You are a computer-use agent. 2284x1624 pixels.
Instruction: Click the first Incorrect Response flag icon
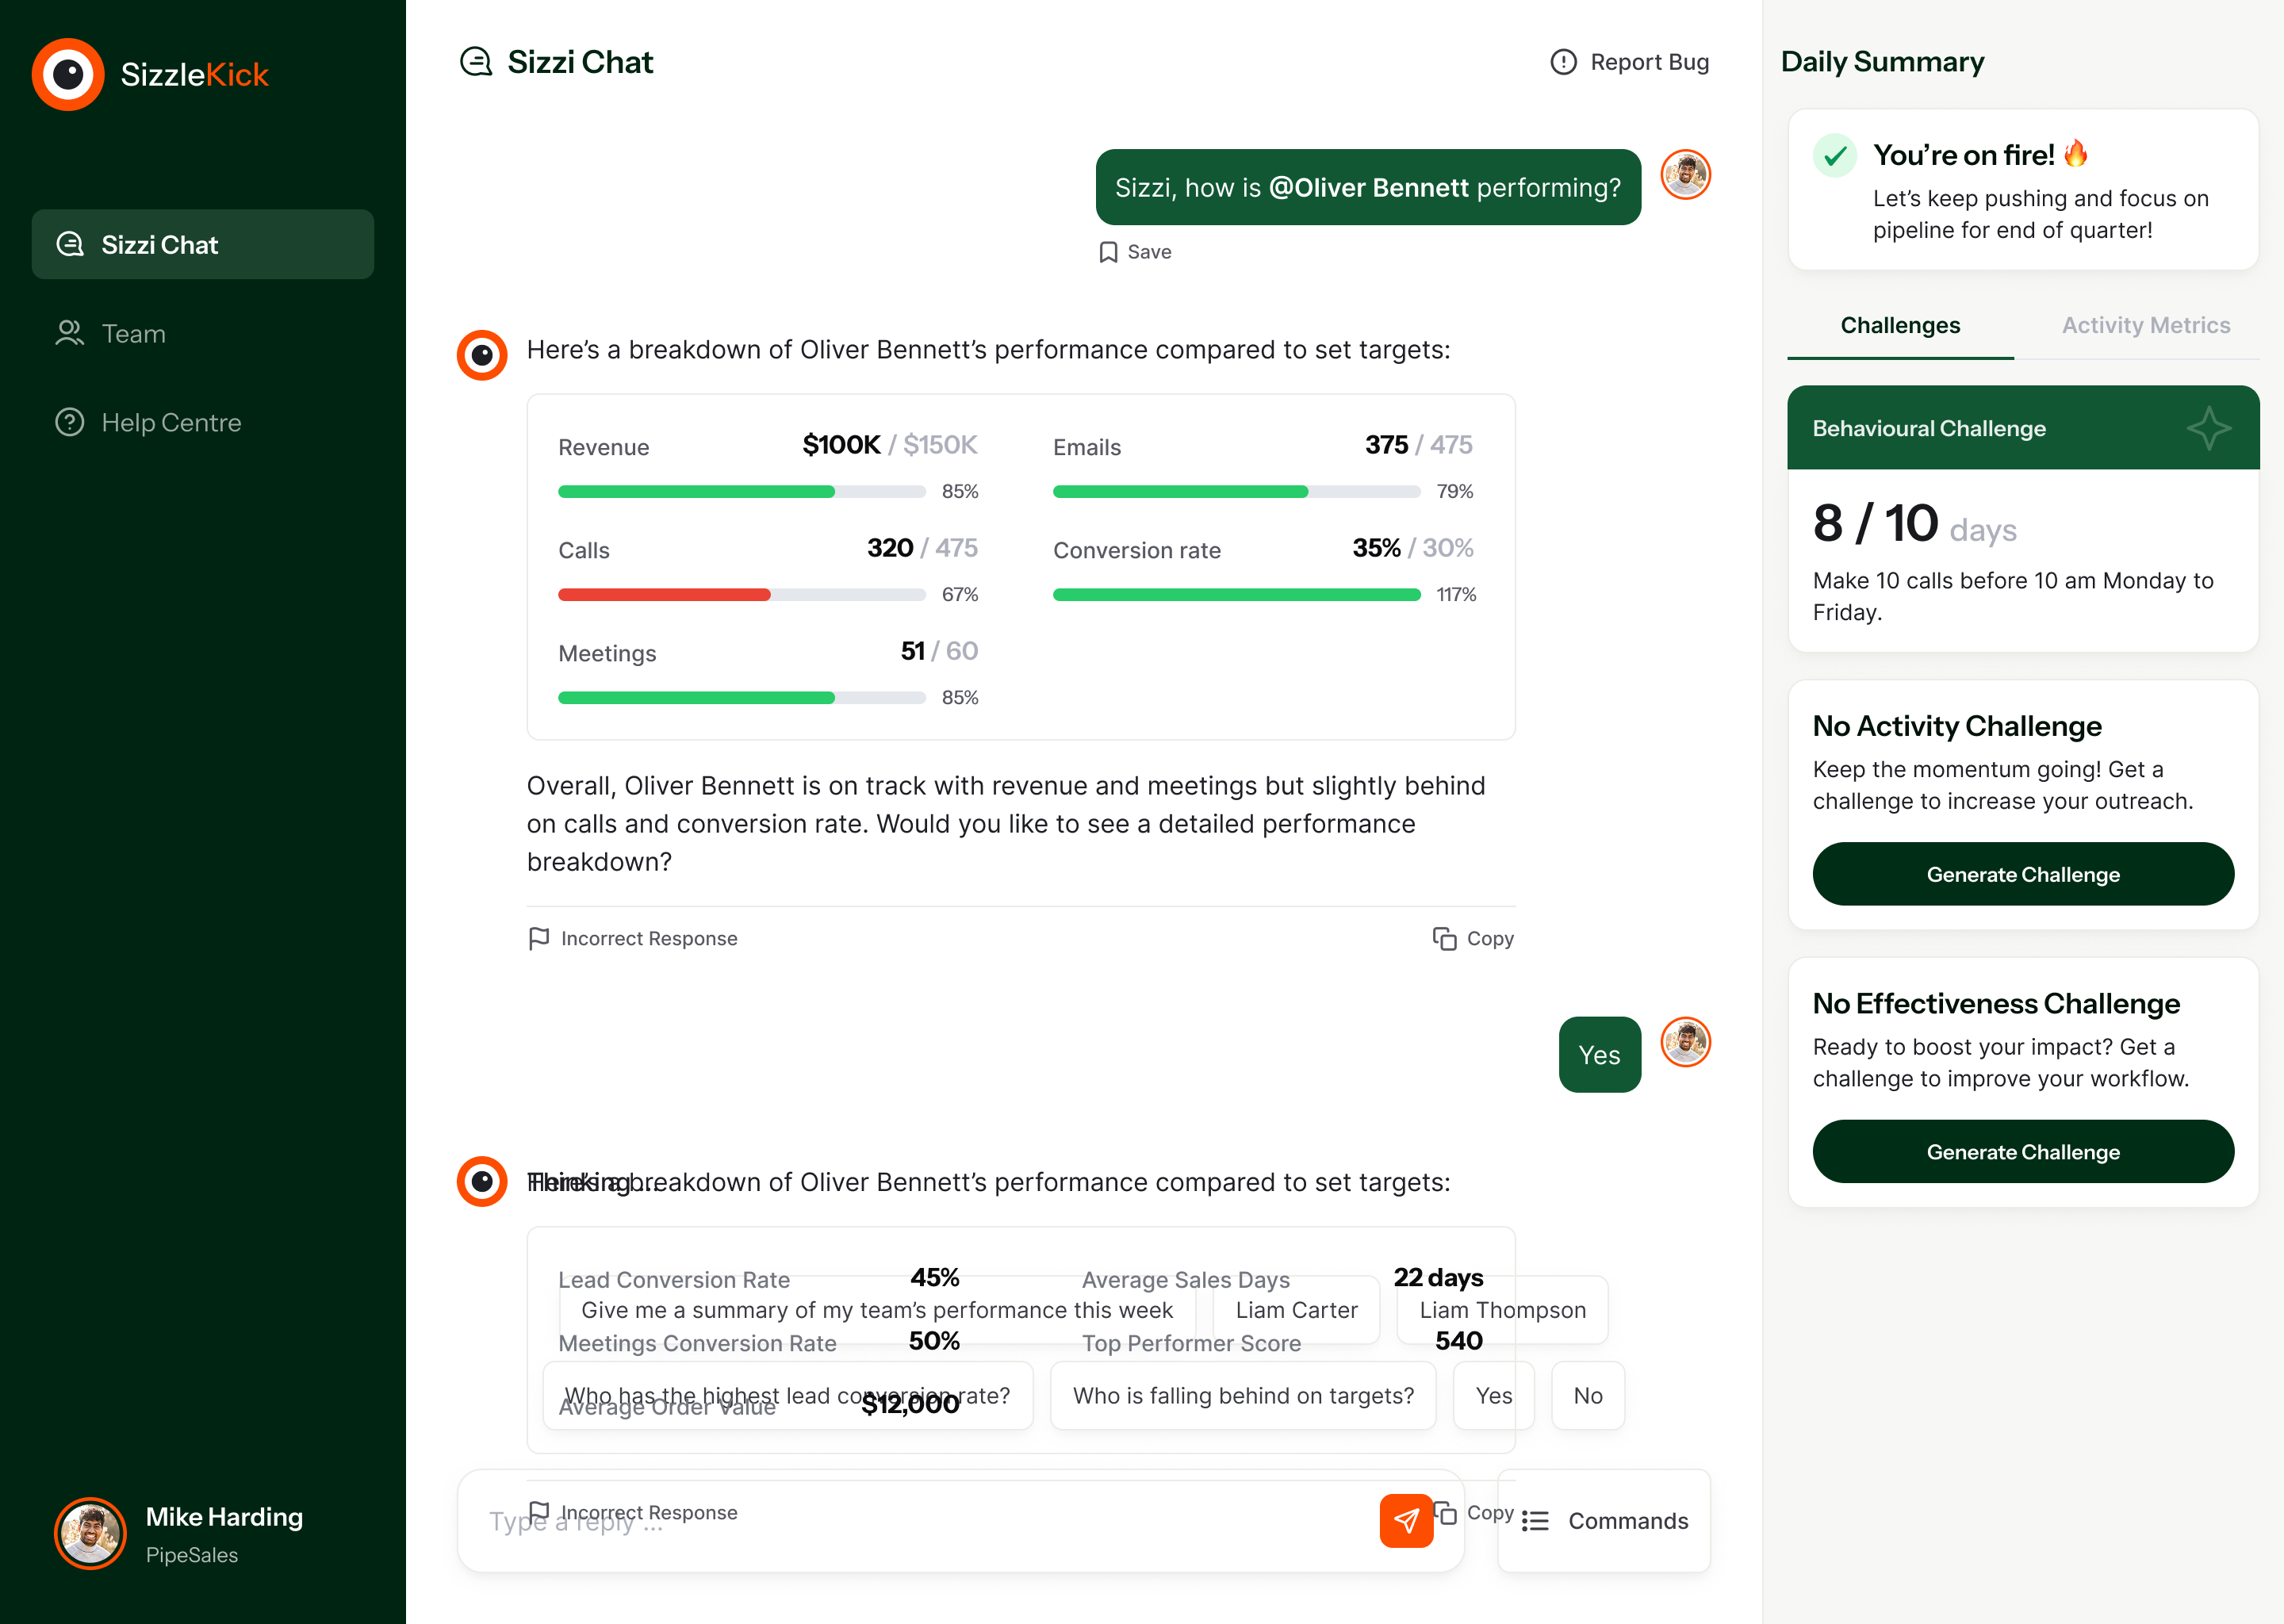tap(539, 938)
